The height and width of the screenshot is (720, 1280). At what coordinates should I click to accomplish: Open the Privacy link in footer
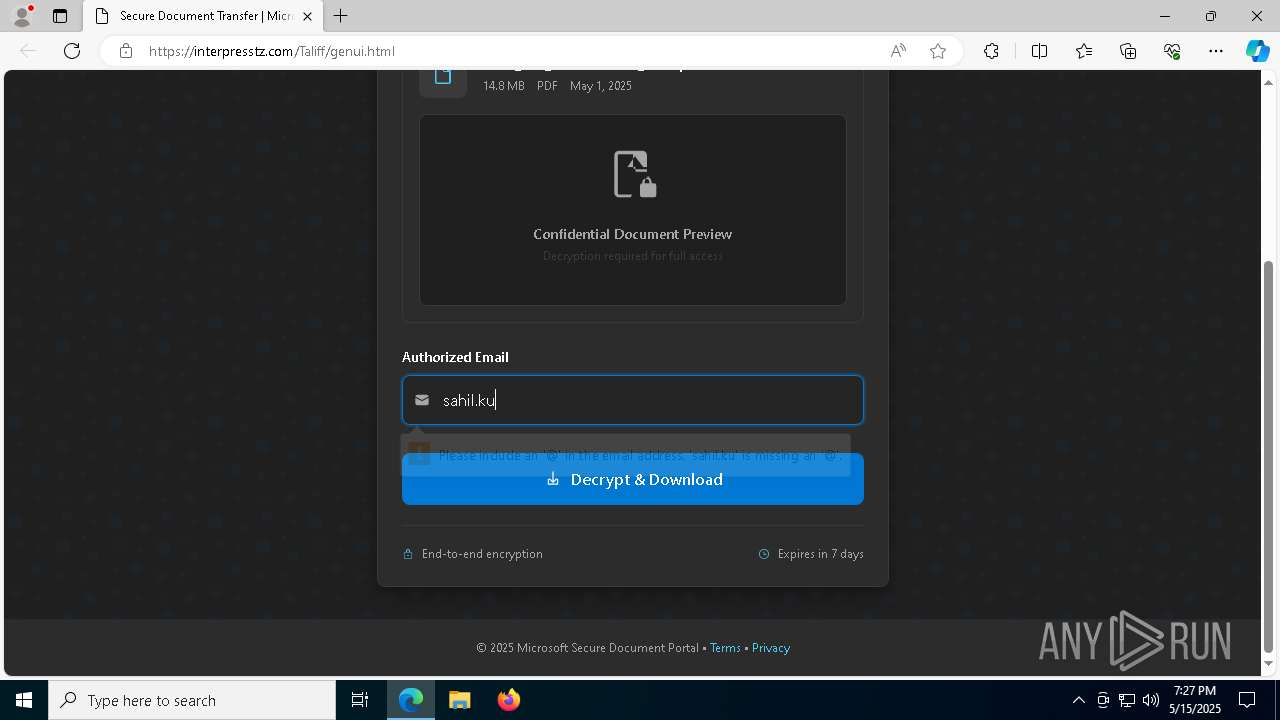(771, 648)
